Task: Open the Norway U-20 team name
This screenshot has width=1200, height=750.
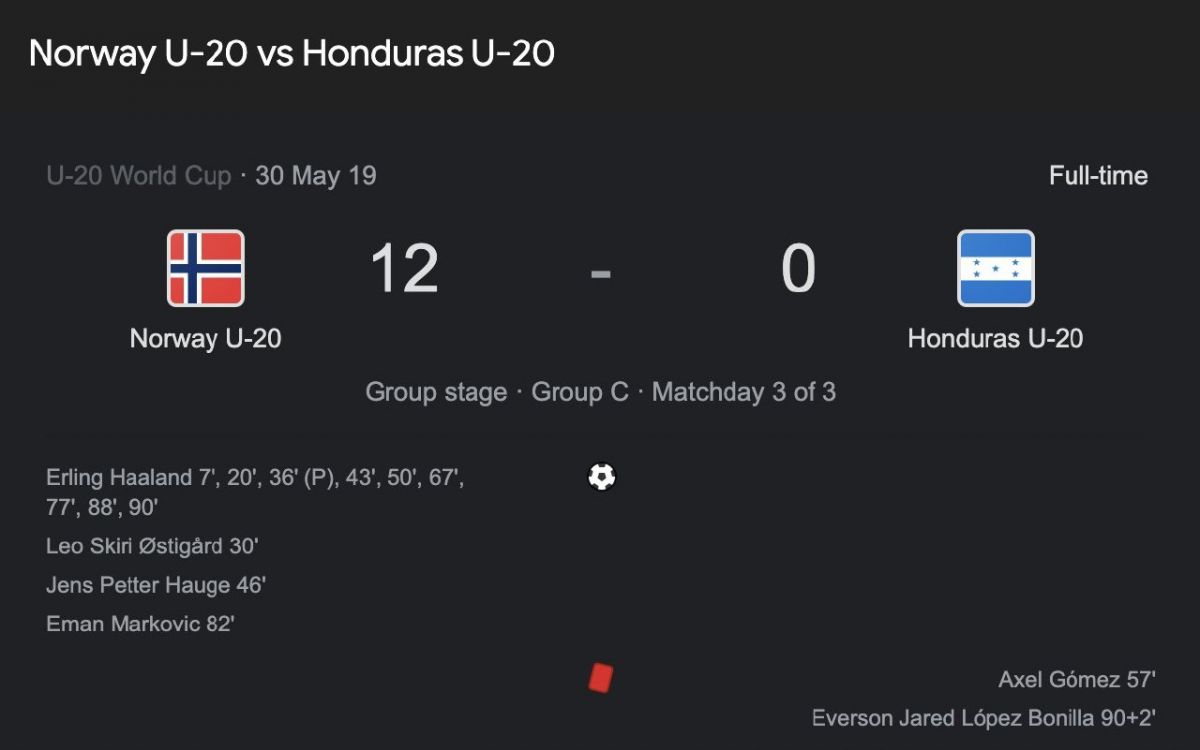Action: click(205, 338)
